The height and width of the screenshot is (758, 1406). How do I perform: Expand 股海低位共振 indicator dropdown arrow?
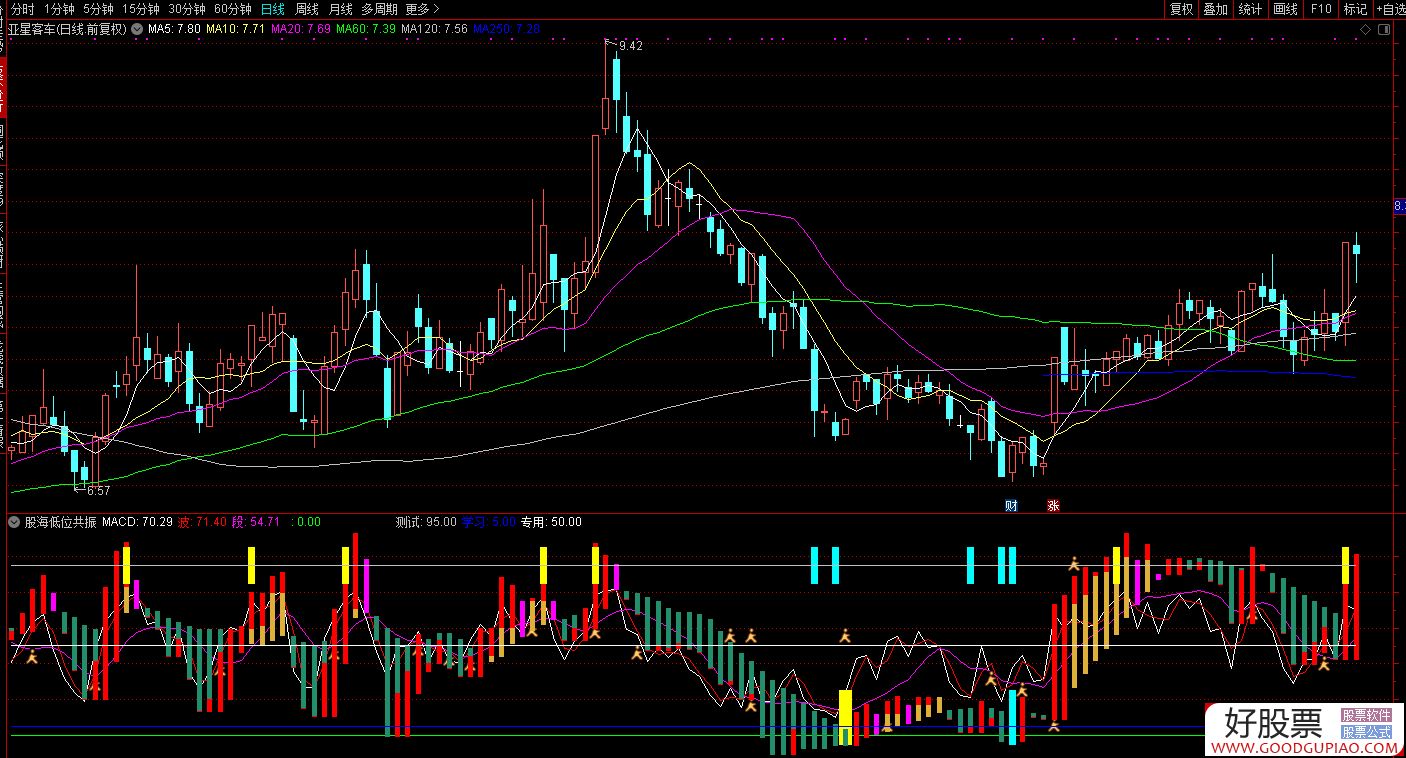click(x=14, y=522)
